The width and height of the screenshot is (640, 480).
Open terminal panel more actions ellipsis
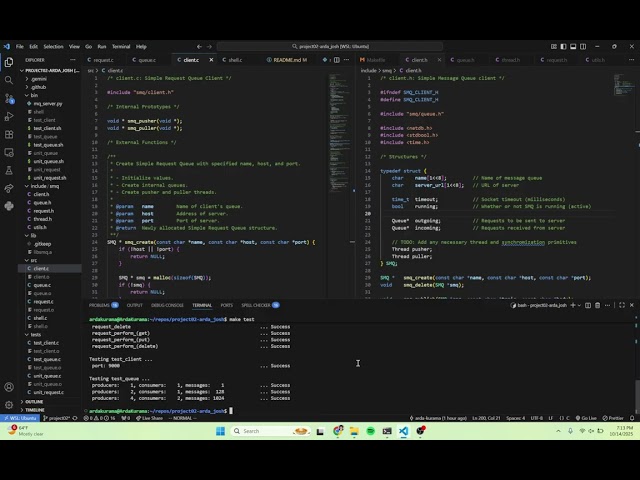[x=607, y=305]
